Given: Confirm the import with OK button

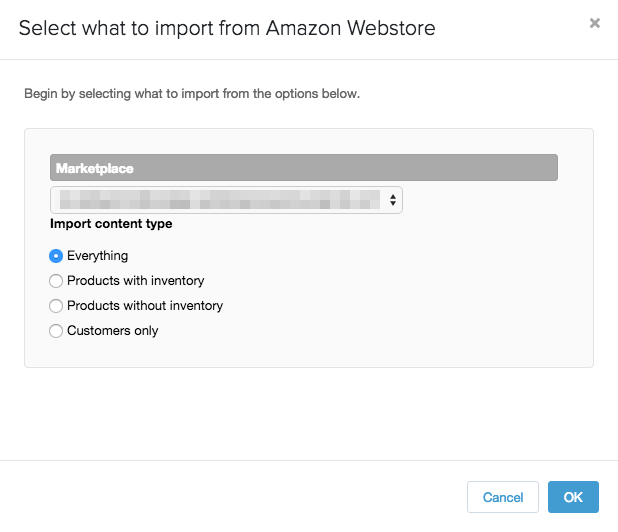Looking at the screenshot, I should [573, 497].
